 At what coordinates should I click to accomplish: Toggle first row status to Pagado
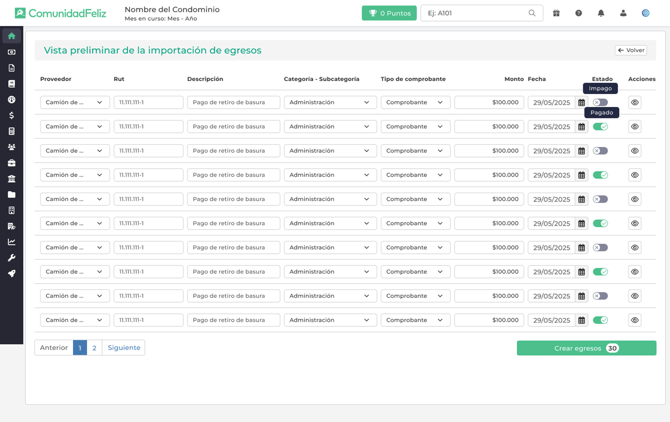coord(600,102)
